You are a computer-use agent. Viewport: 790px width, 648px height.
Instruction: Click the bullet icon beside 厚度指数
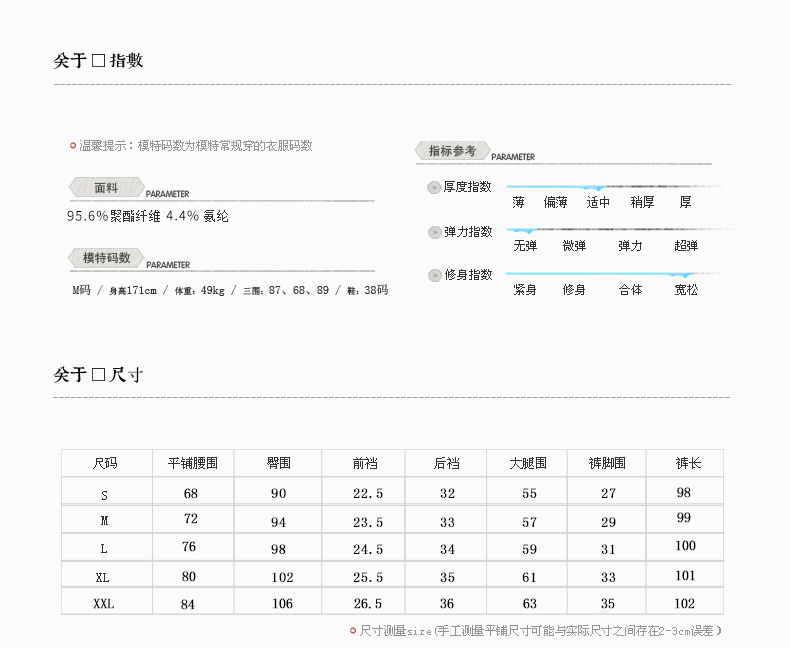coord(434,187)
